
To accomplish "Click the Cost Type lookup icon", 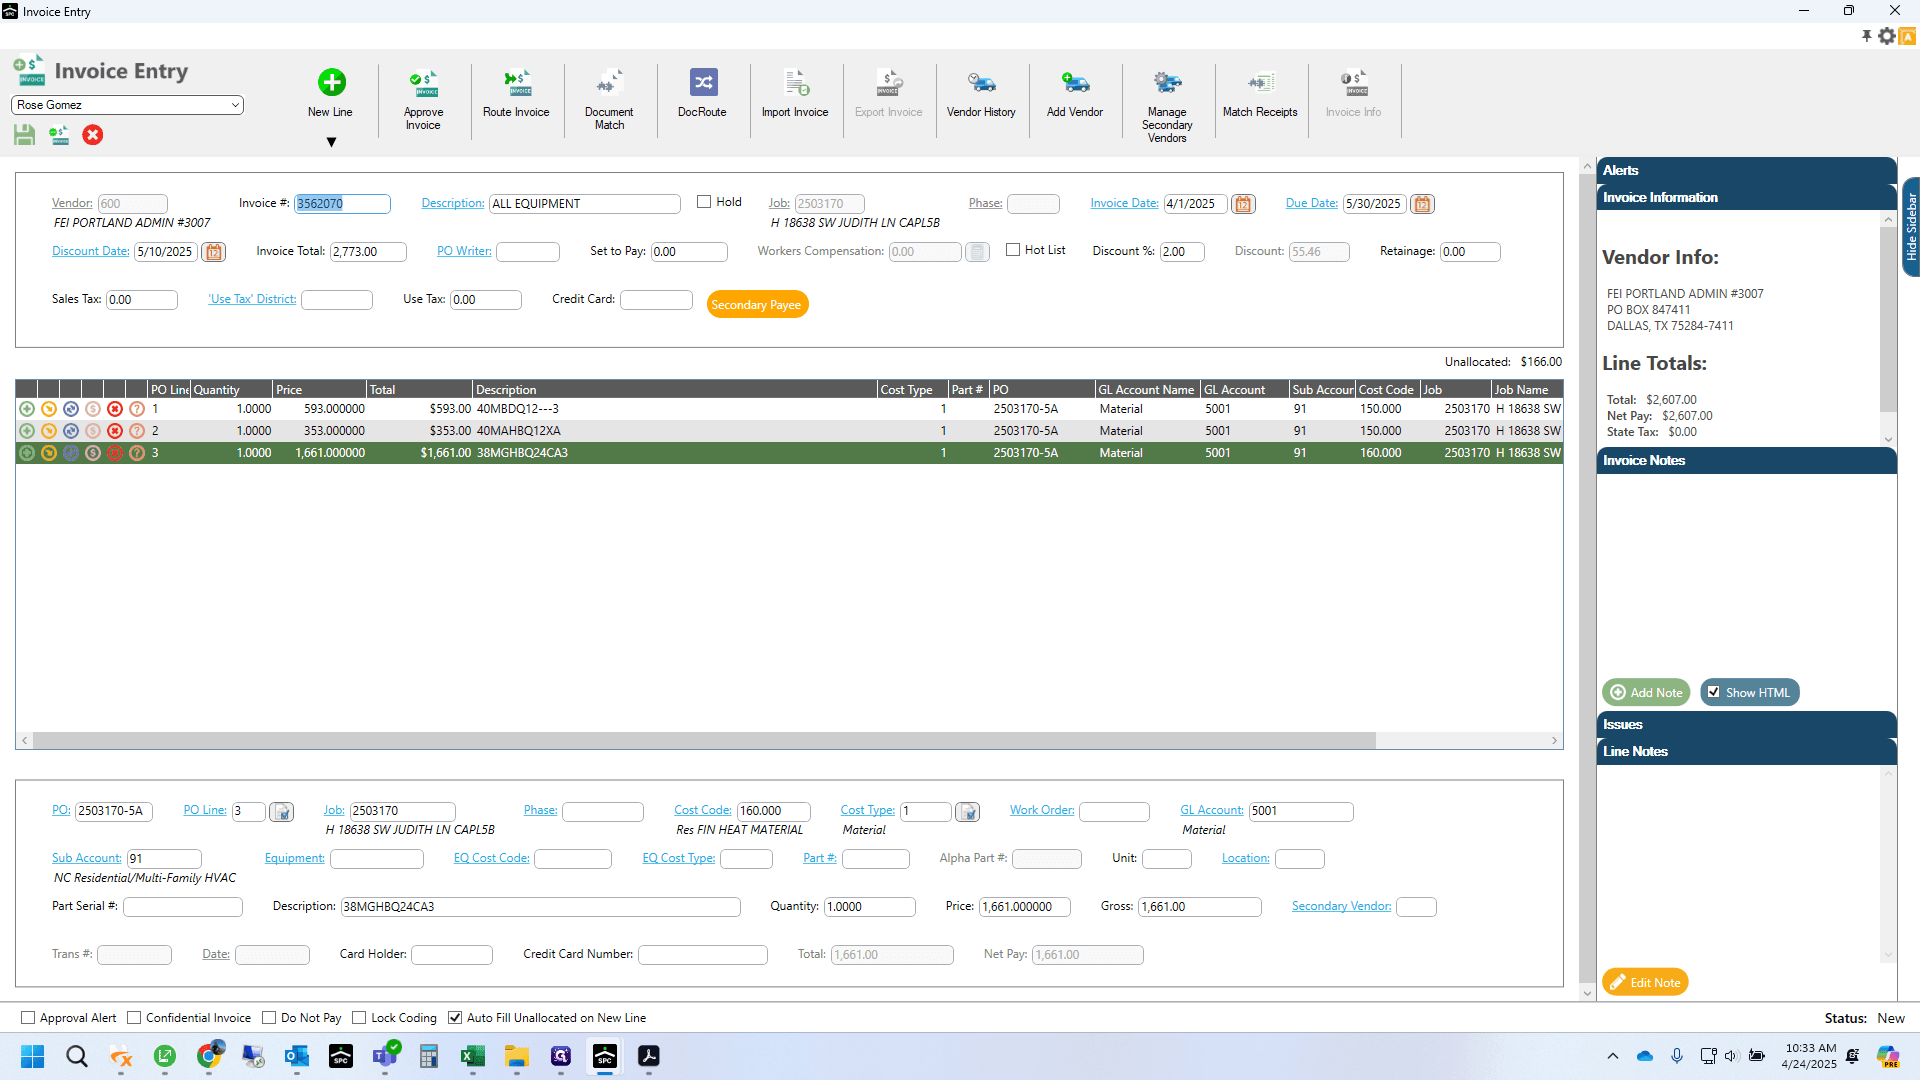I will [967, 812].
